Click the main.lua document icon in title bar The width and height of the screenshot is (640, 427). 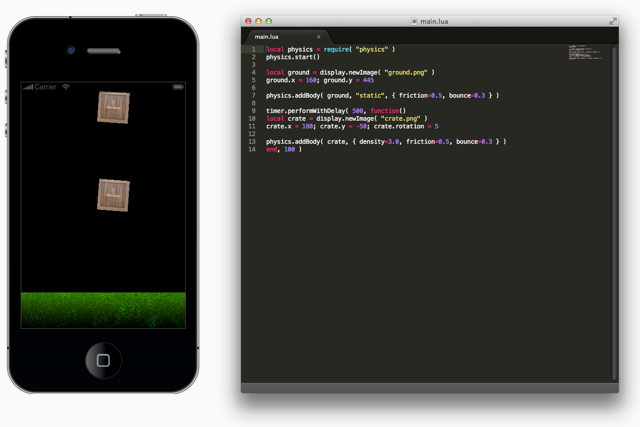point(414,21)
